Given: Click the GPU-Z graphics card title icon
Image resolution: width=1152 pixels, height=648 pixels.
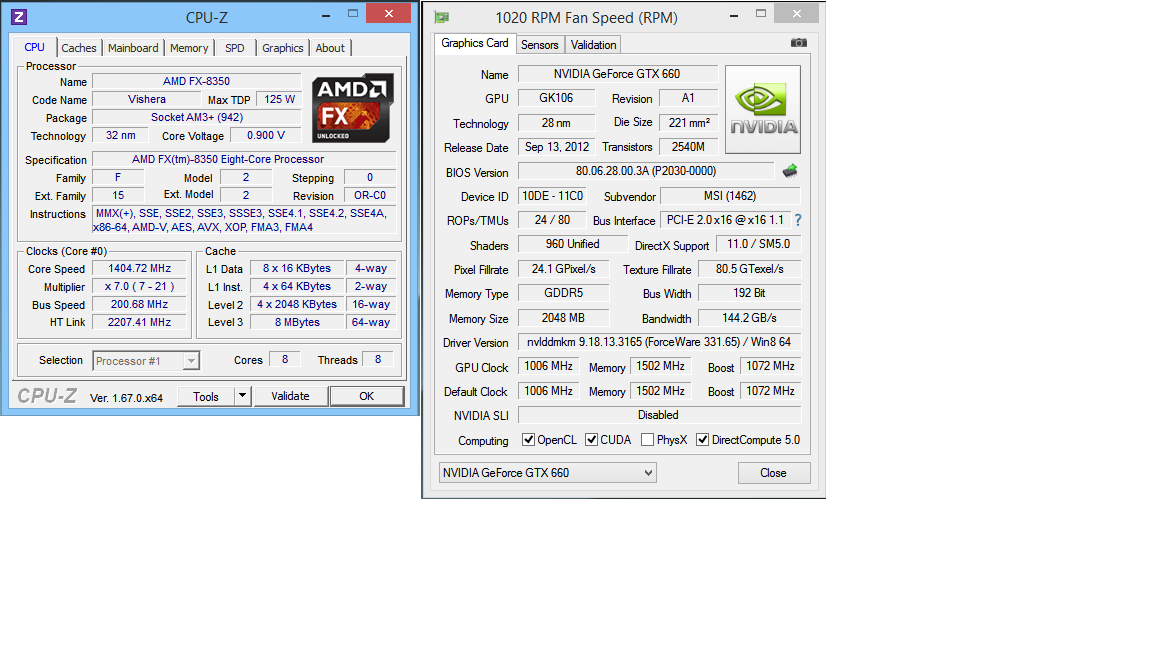Looking at the screenshot, I should click(x=442, y=17).
